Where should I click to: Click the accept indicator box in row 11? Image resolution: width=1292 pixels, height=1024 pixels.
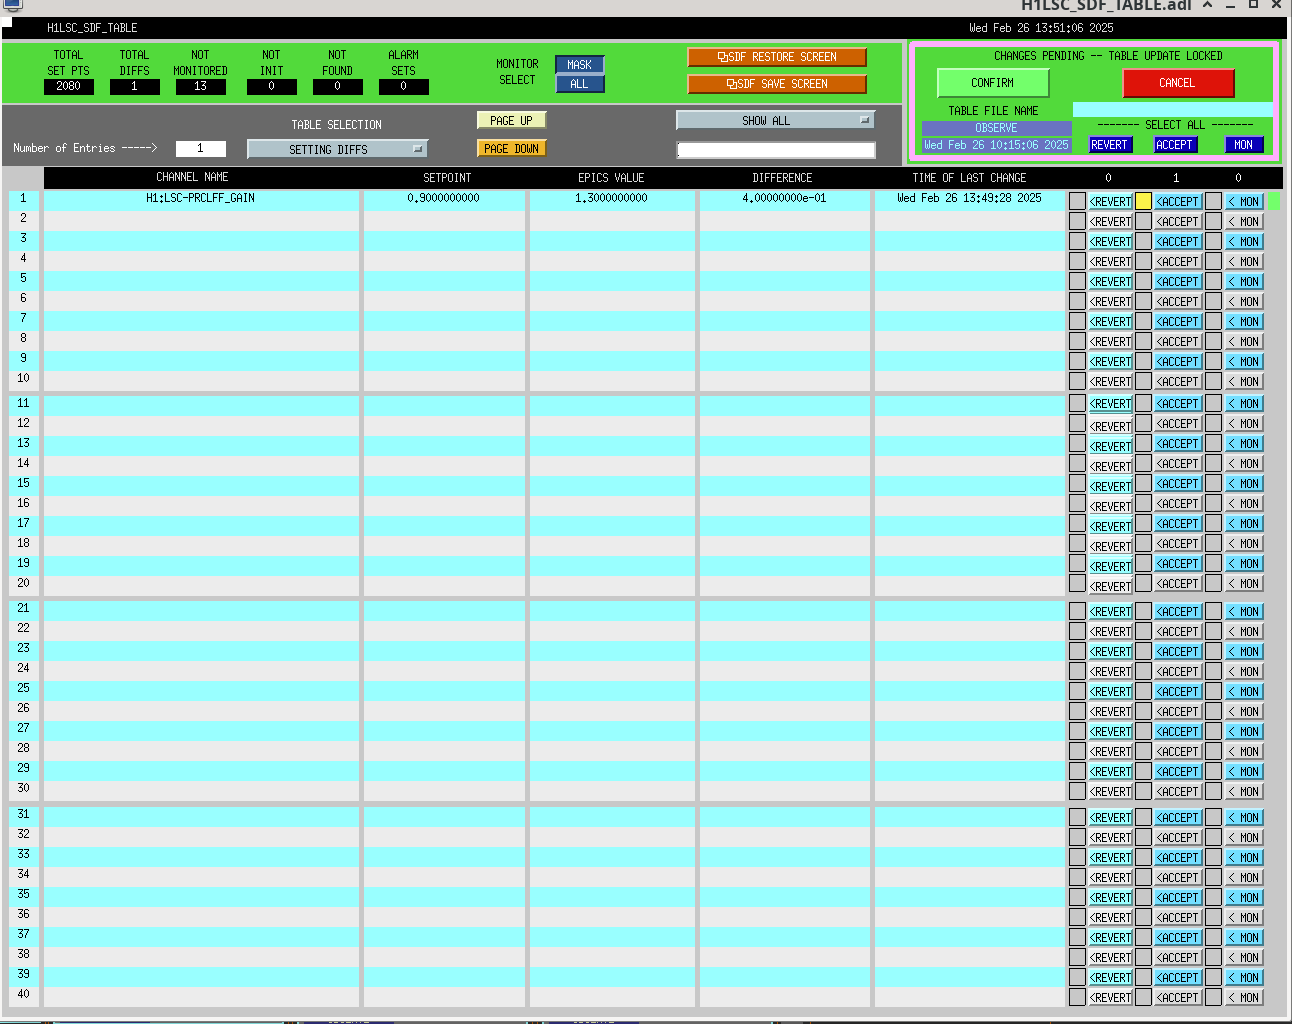(1144, 403)
